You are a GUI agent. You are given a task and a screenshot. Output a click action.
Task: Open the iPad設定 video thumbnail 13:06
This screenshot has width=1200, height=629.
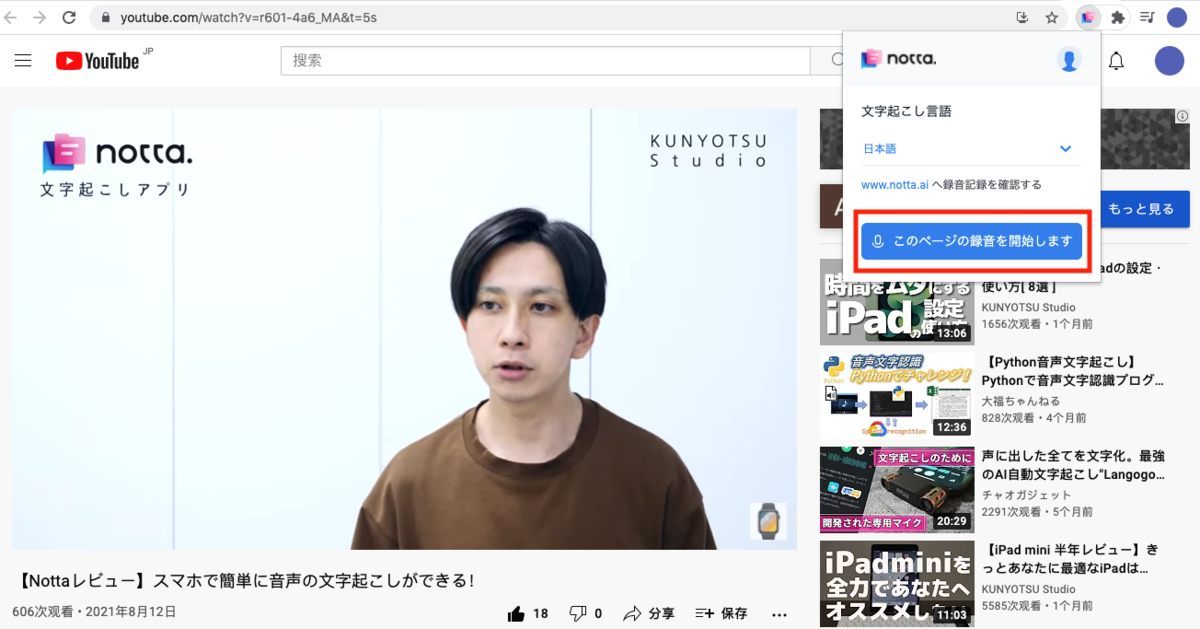(x=896, y=302)
